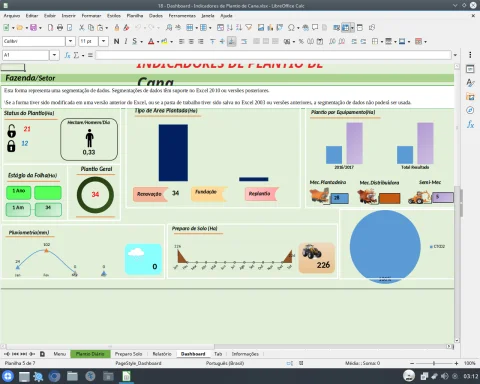Switch to the Plantio Diário sheet tab
The image size is (480, 384).
pos(90,354)
